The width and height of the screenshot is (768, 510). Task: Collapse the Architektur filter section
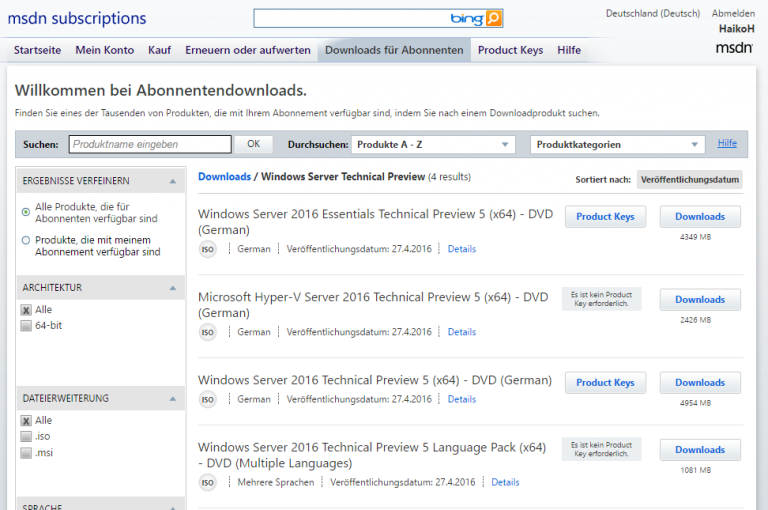[x=173, y=288]
